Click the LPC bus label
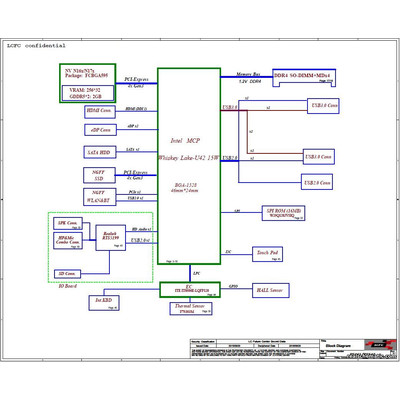The height and width of the screenshot is (400, 400). pos(197,273)
